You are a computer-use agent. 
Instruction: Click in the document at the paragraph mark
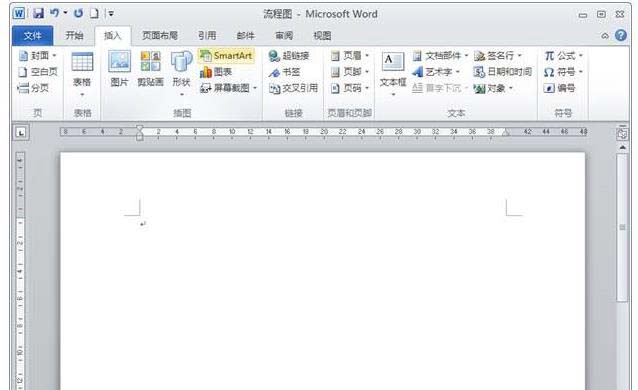142,224
